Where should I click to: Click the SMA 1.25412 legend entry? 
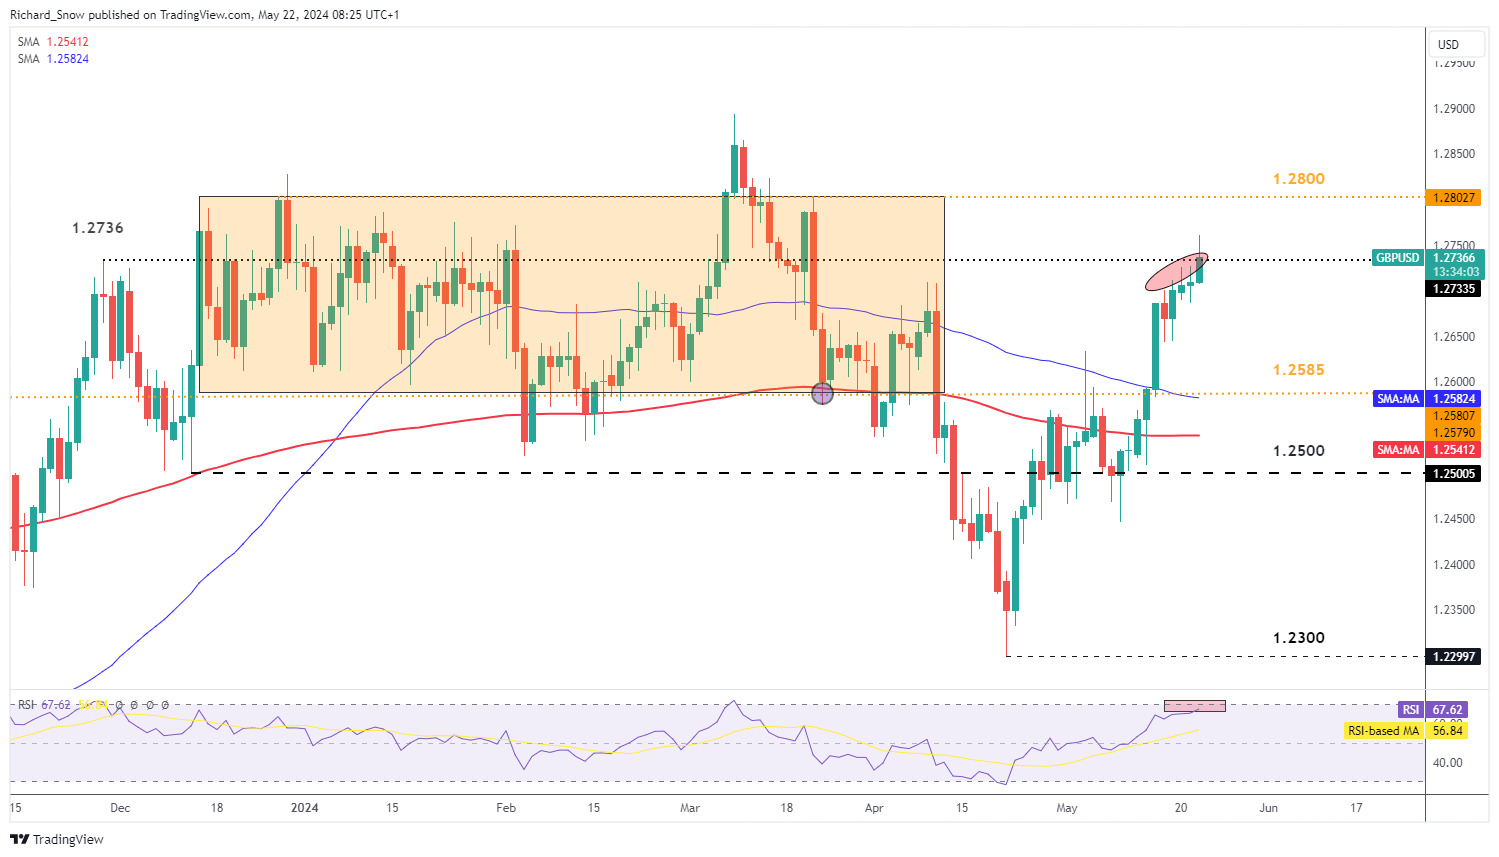pyautogui.click(x=53, y=42)
